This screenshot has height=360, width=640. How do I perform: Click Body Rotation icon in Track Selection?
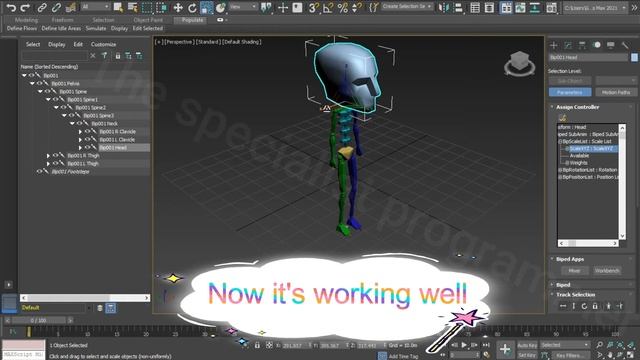click(584, 306)
